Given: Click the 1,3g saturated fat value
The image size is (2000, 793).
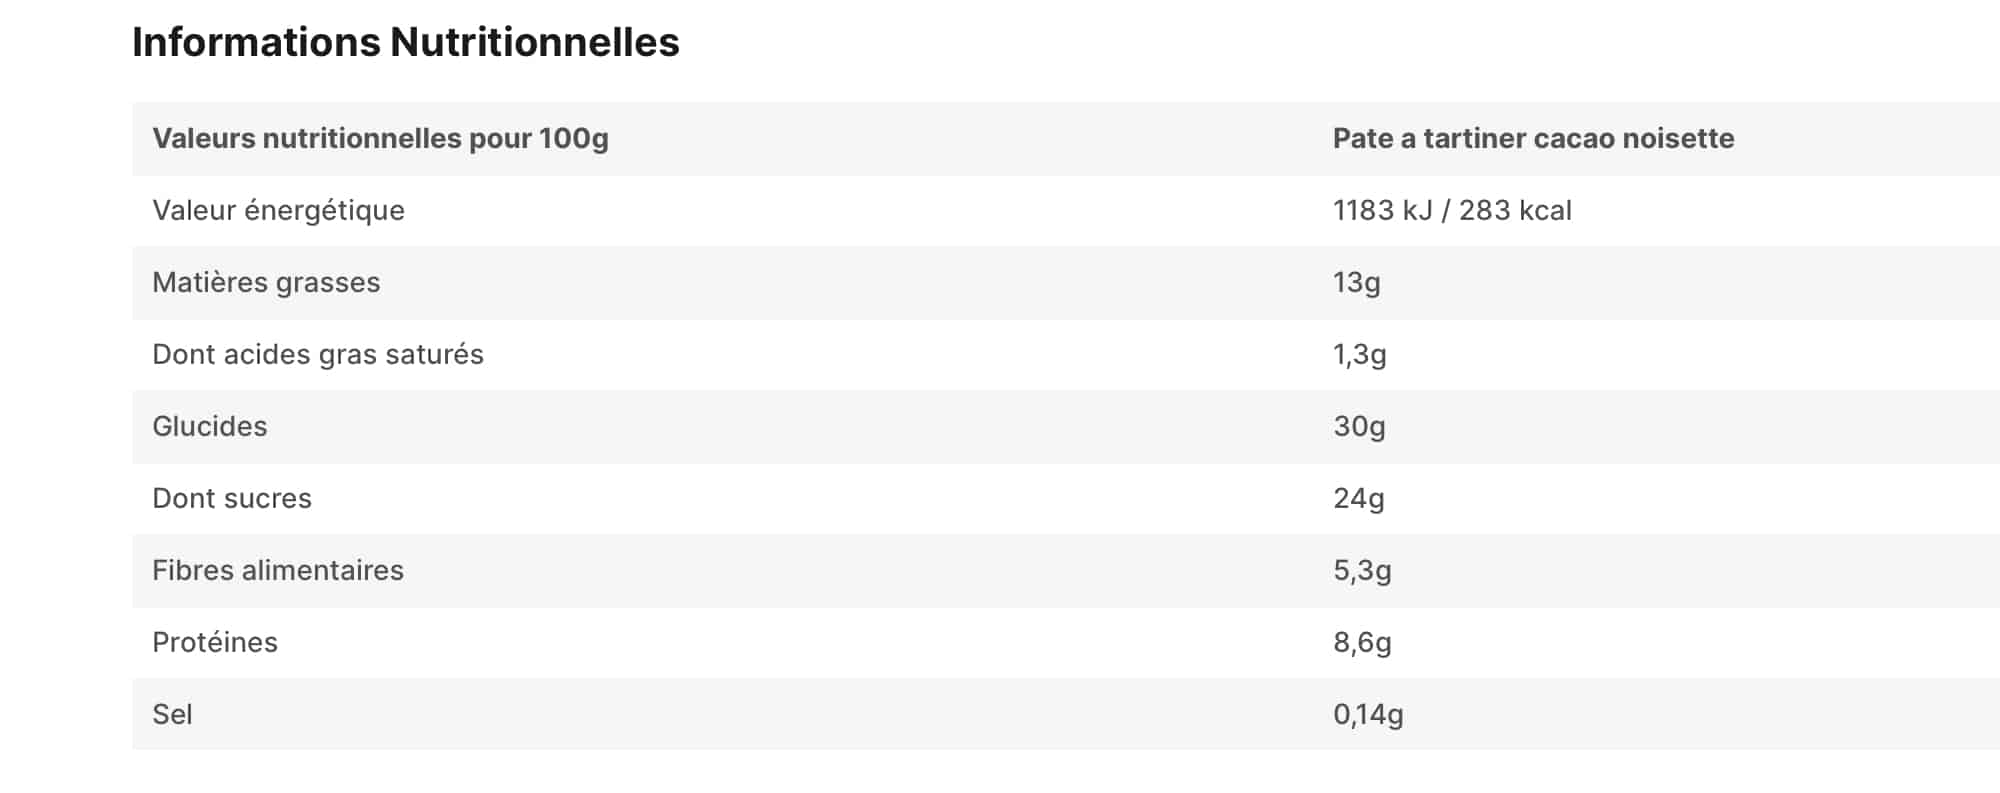Looking at the screenshot, I should (1359, 354).
